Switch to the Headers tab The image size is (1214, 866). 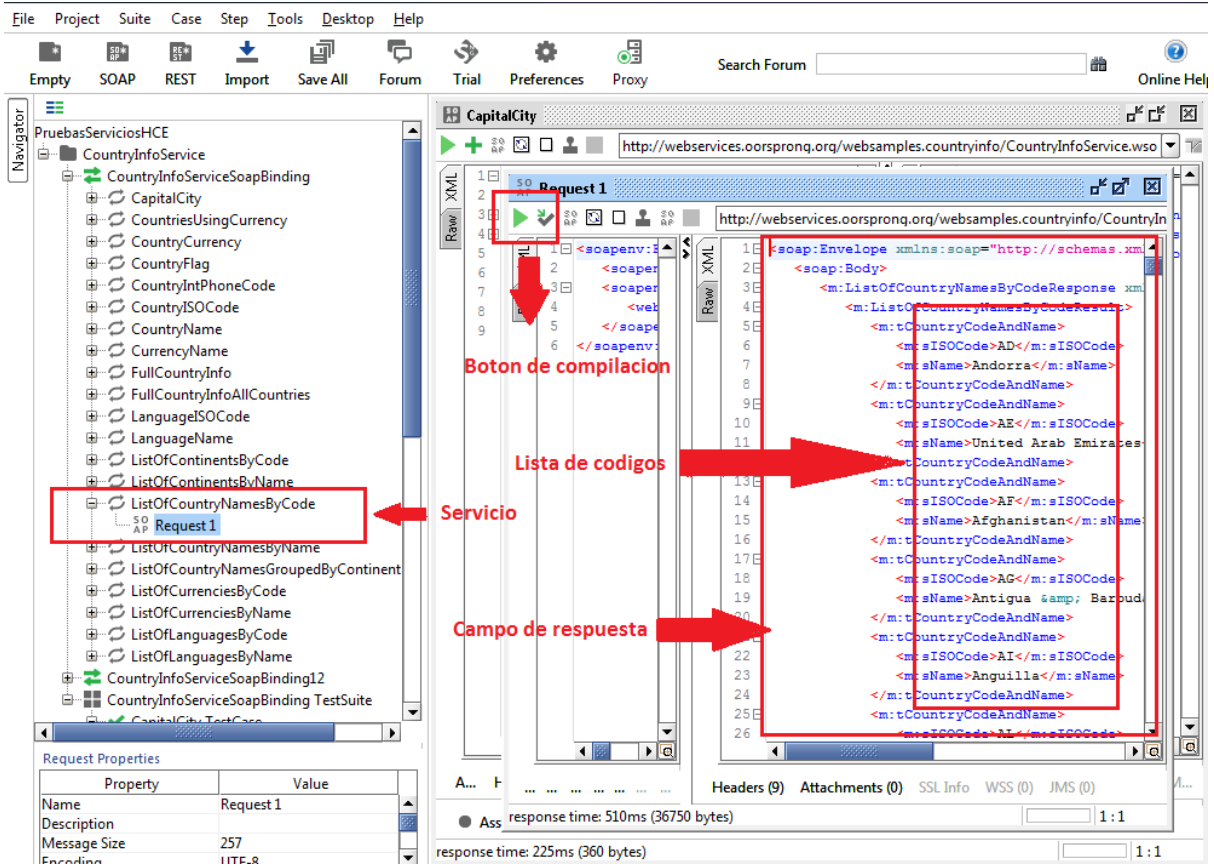[x=746, y=787]
